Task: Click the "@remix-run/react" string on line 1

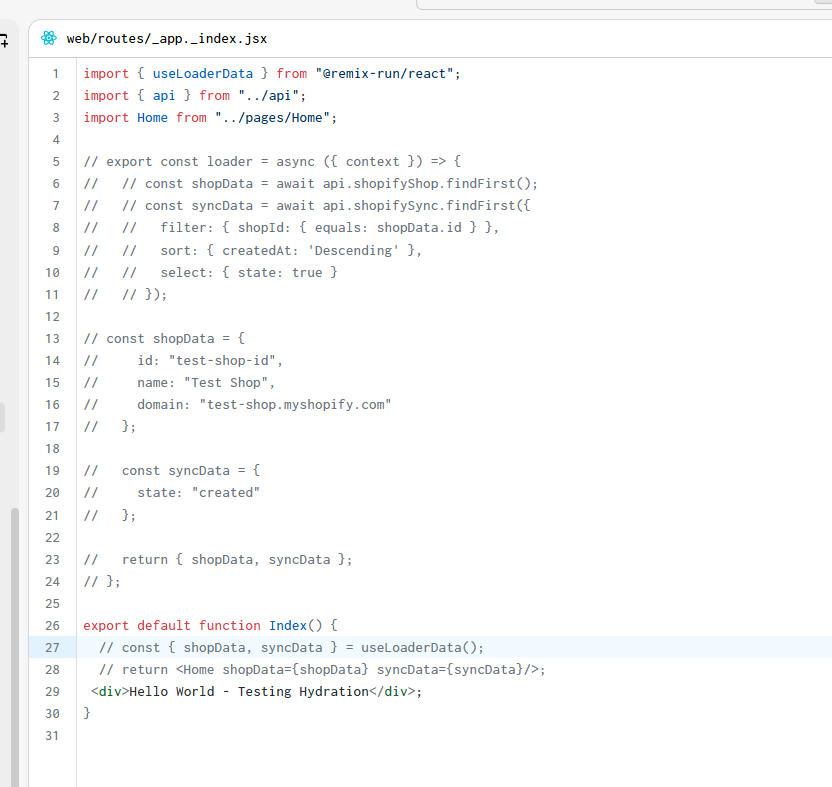Action: 384,74
